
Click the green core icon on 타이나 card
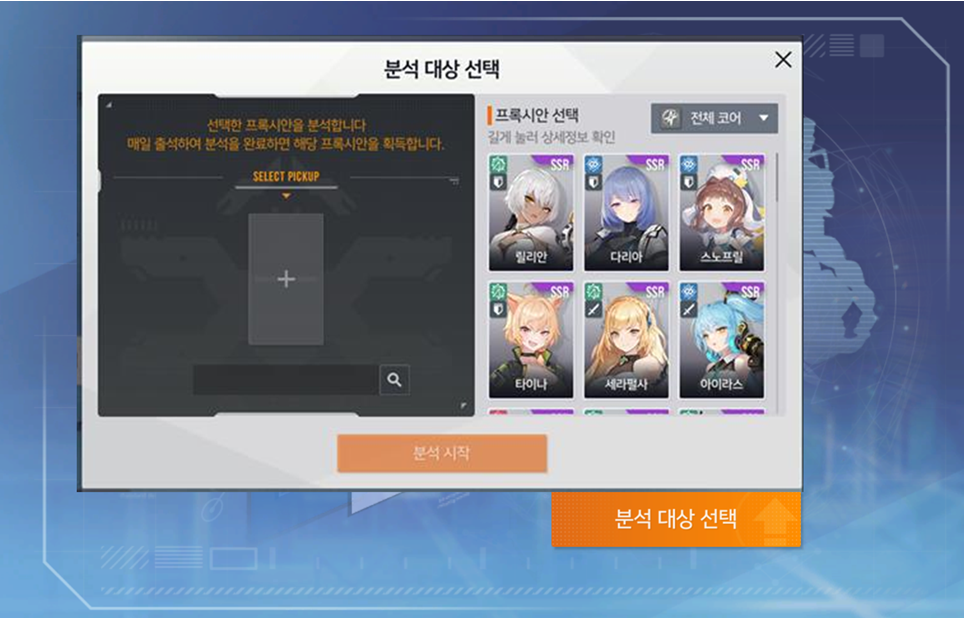point(498,291)
